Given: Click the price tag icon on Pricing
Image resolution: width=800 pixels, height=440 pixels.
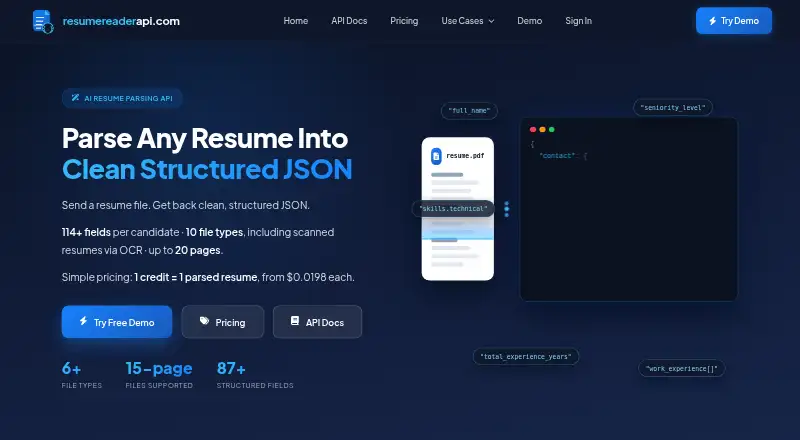Looking at the screenshot, I should click(x=204, y=321).
